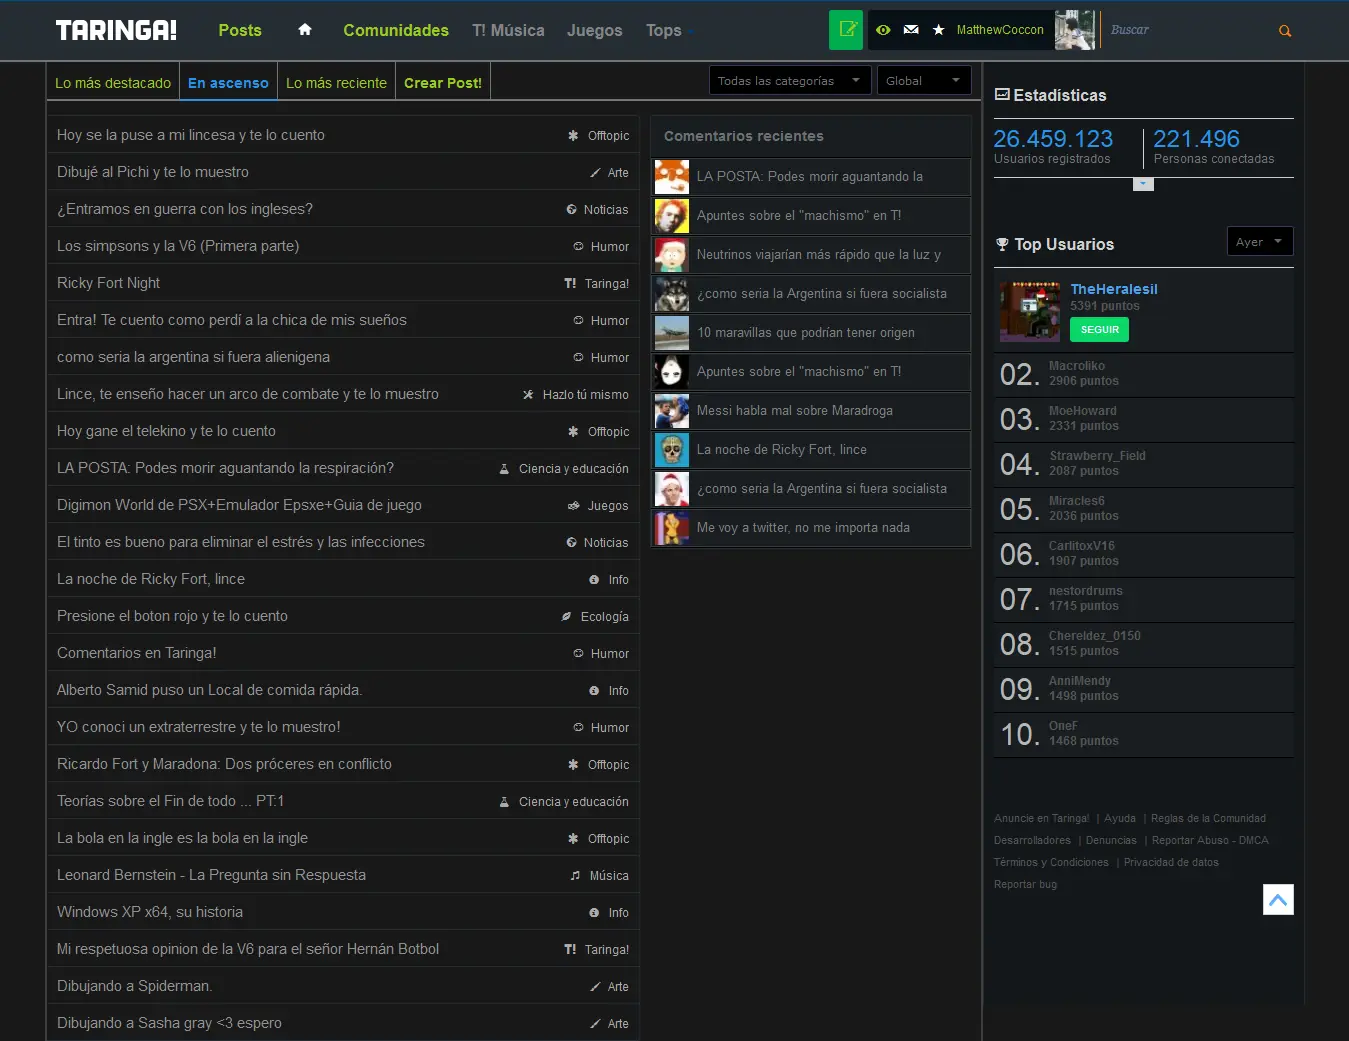Click Humor icon on simpsons post

[x=578, y=247]
